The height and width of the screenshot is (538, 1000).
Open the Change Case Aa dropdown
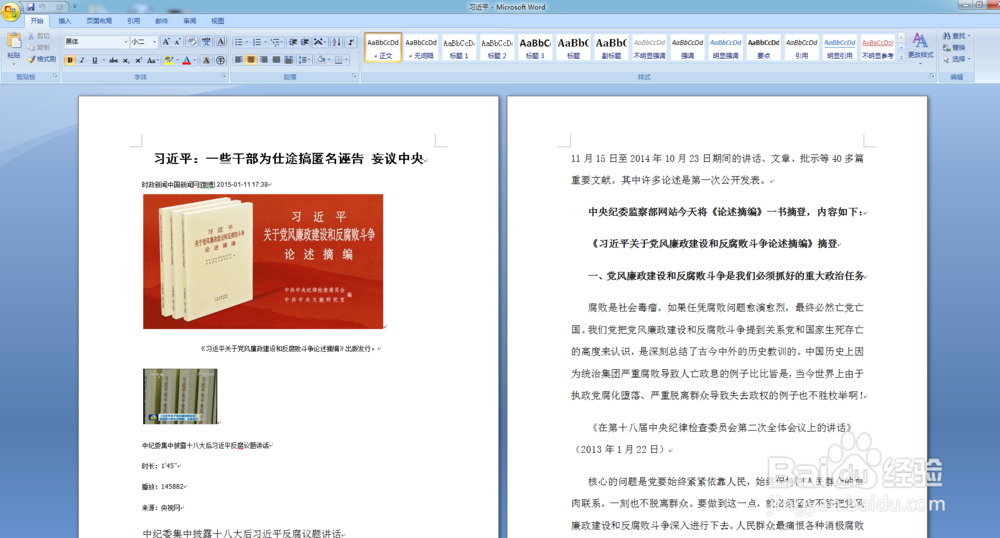coord(152,61)
